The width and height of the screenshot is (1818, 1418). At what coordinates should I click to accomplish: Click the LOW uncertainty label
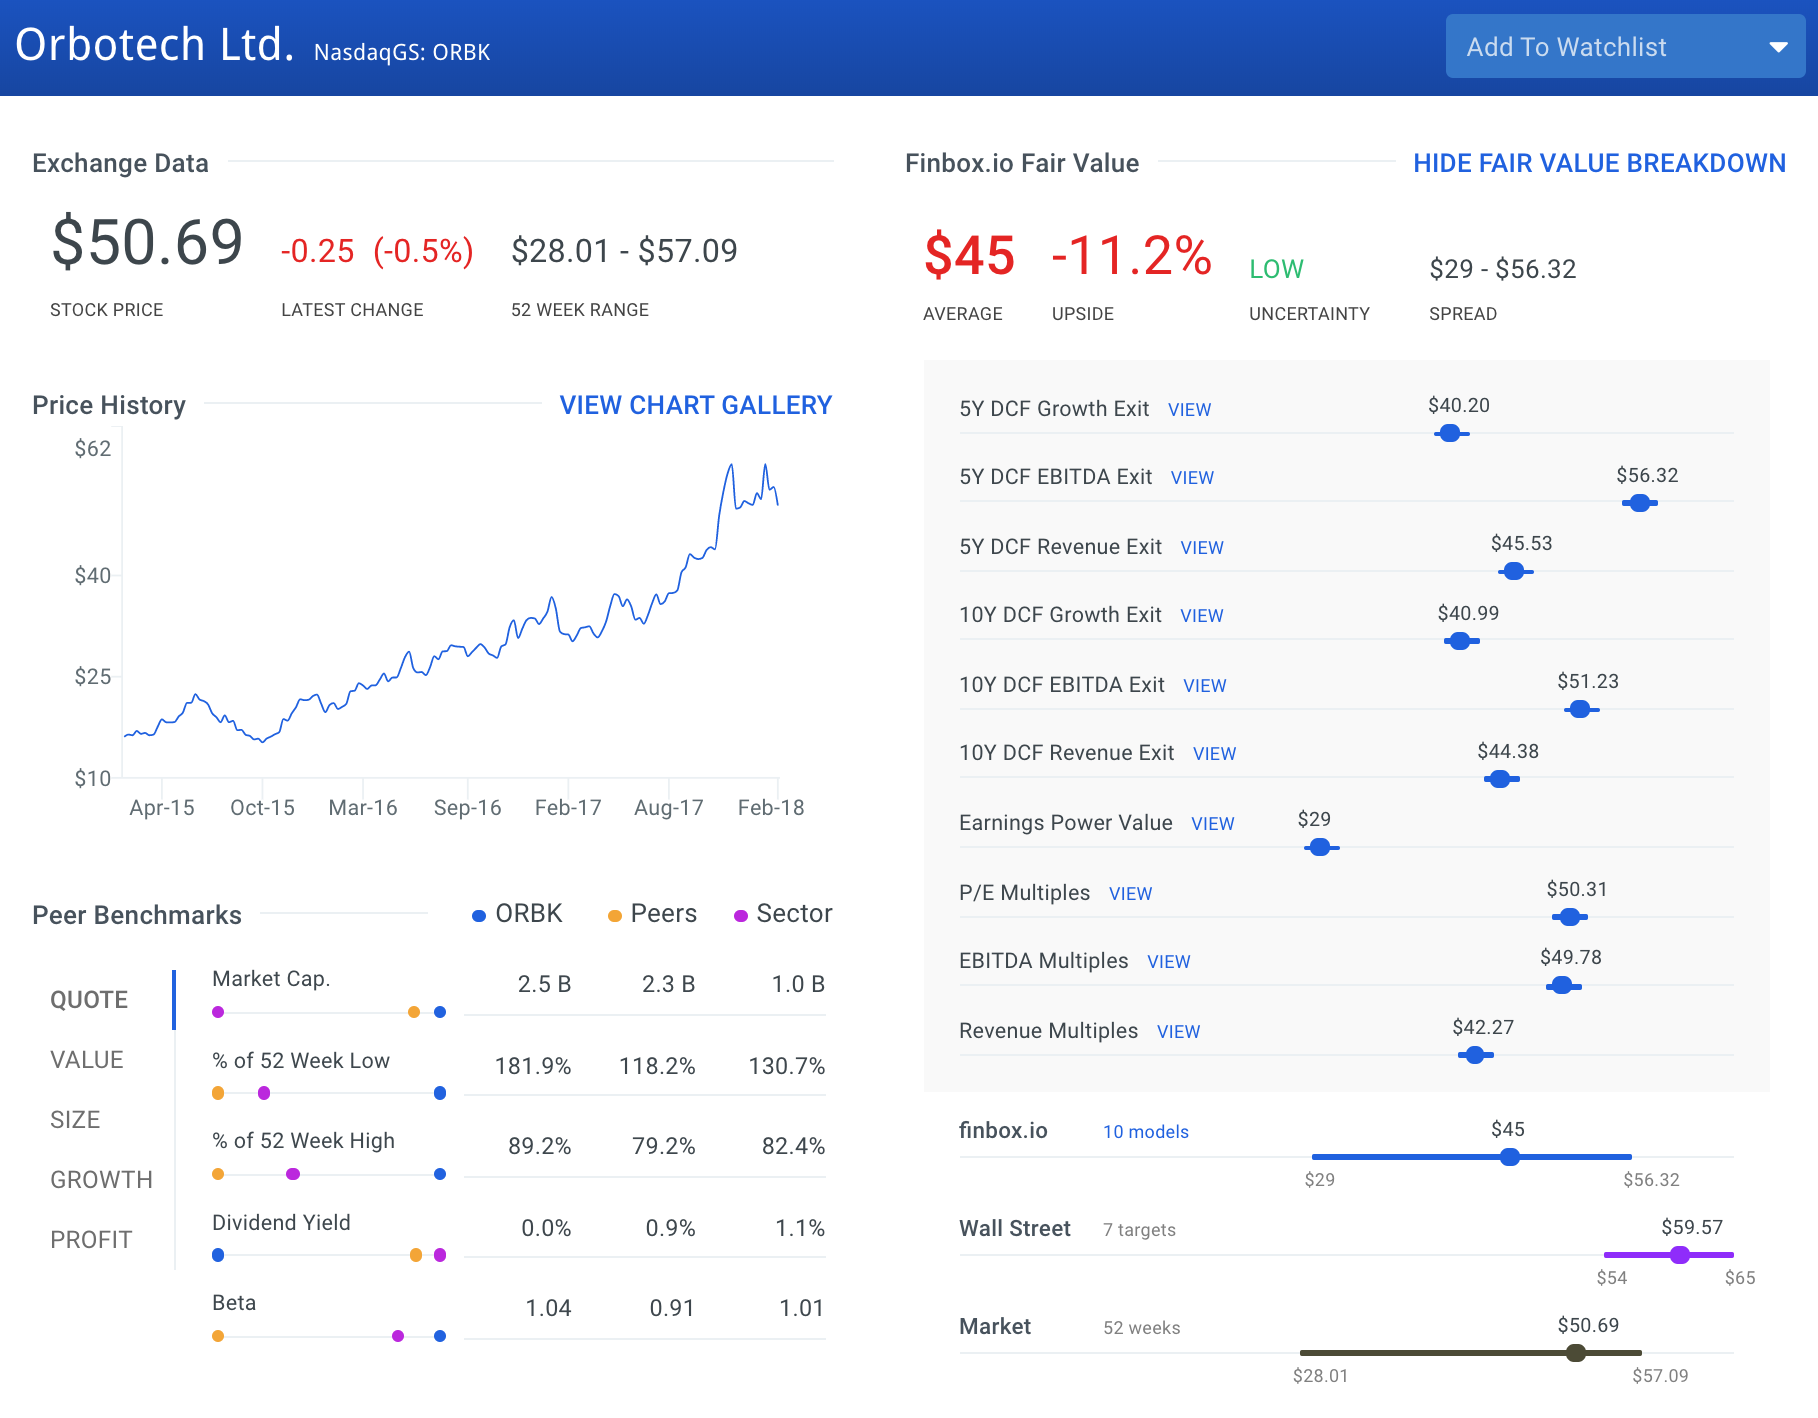1276,269
